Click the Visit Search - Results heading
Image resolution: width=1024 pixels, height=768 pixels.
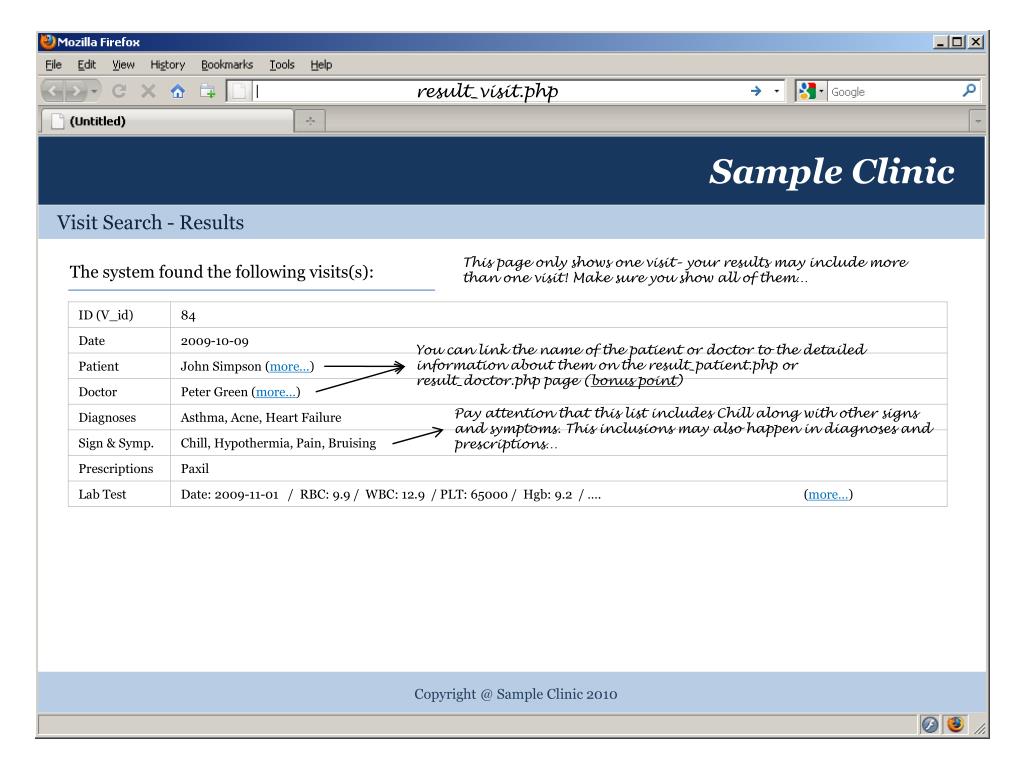coord(150,223)
